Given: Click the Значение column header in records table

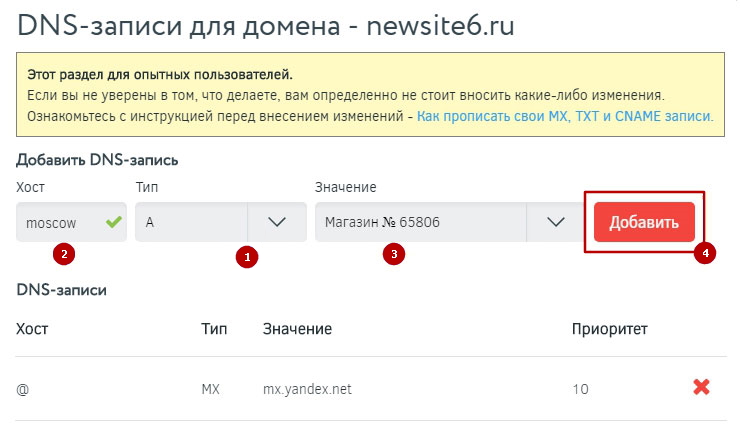Looking at the screenshot, I should pos(297,328).
